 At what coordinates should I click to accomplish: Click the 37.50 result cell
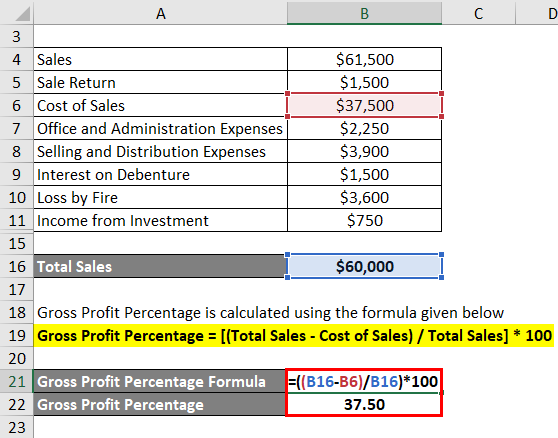[x=364, y=405]
